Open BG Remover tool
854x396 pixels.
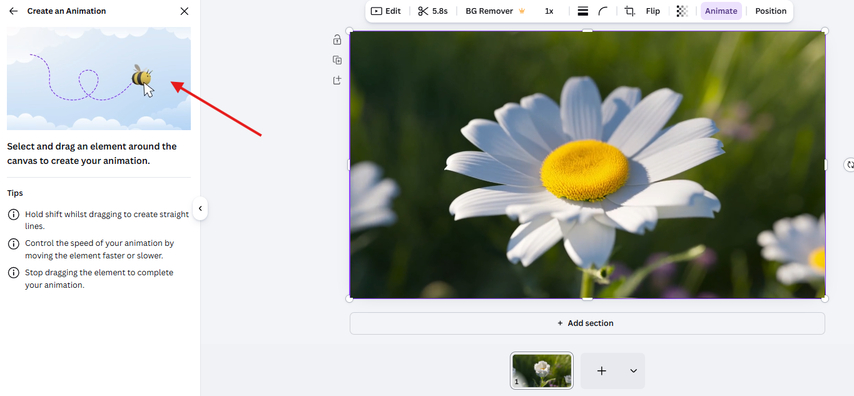point(495,11)
